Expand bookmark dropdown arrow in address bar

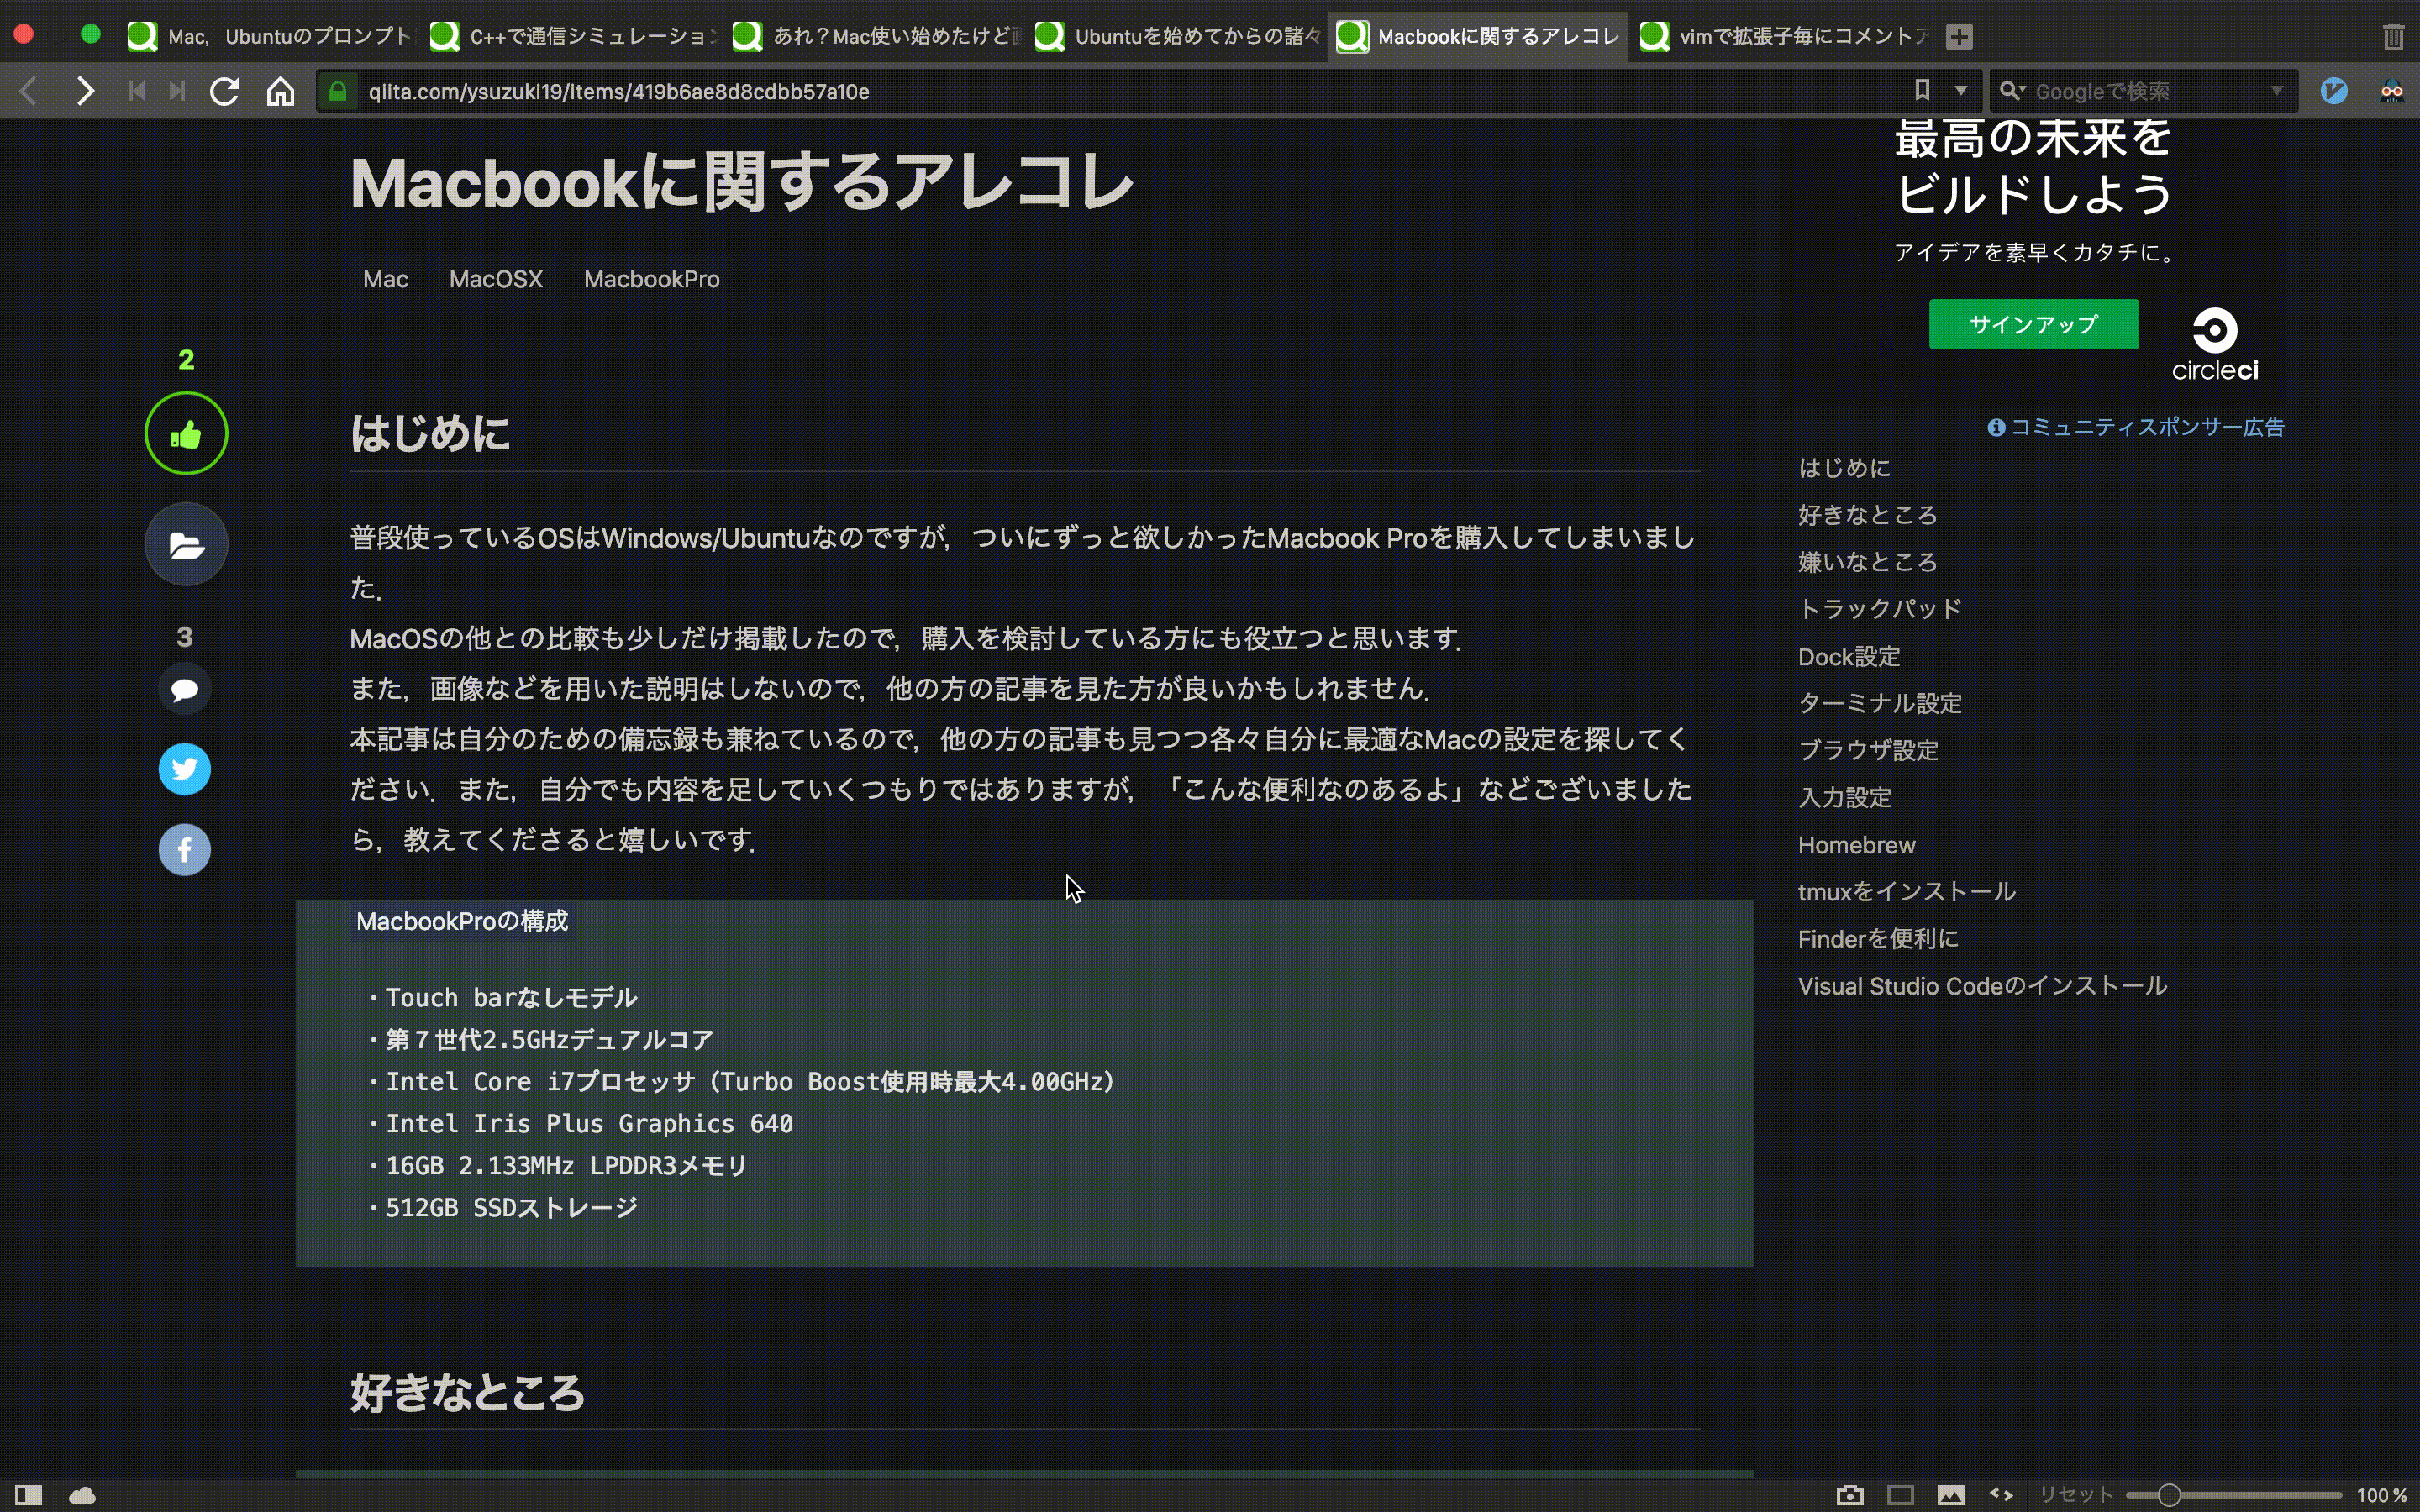click(x=1961, y=91)
